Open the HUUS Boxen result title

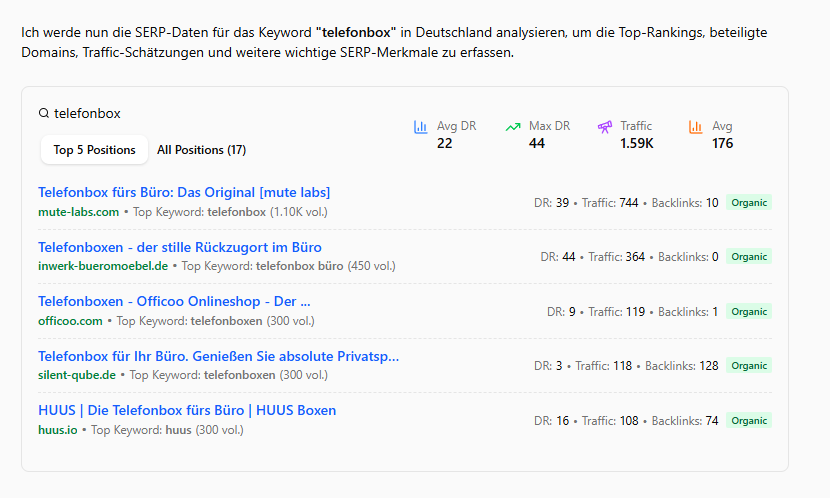click(187, 410)
